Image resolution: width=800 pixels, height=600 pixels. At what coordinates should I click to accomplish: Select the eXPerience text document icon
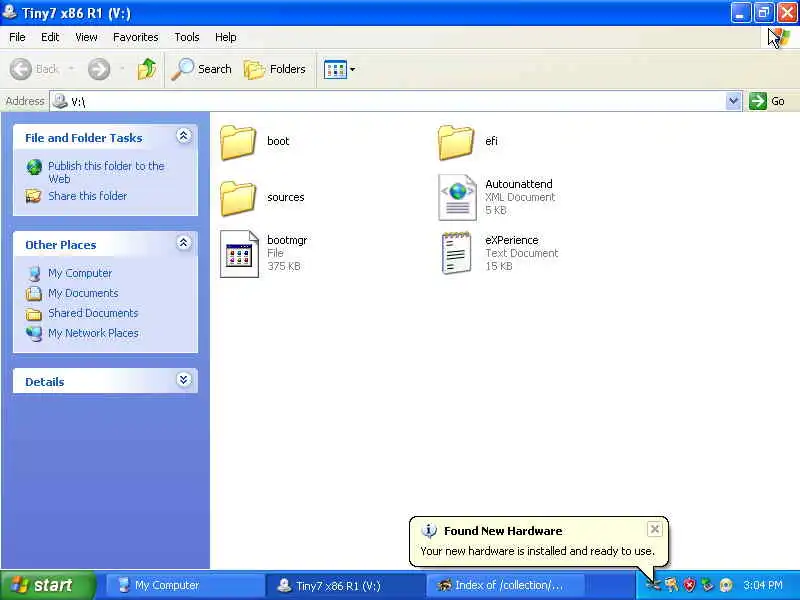tap(456, 253)
